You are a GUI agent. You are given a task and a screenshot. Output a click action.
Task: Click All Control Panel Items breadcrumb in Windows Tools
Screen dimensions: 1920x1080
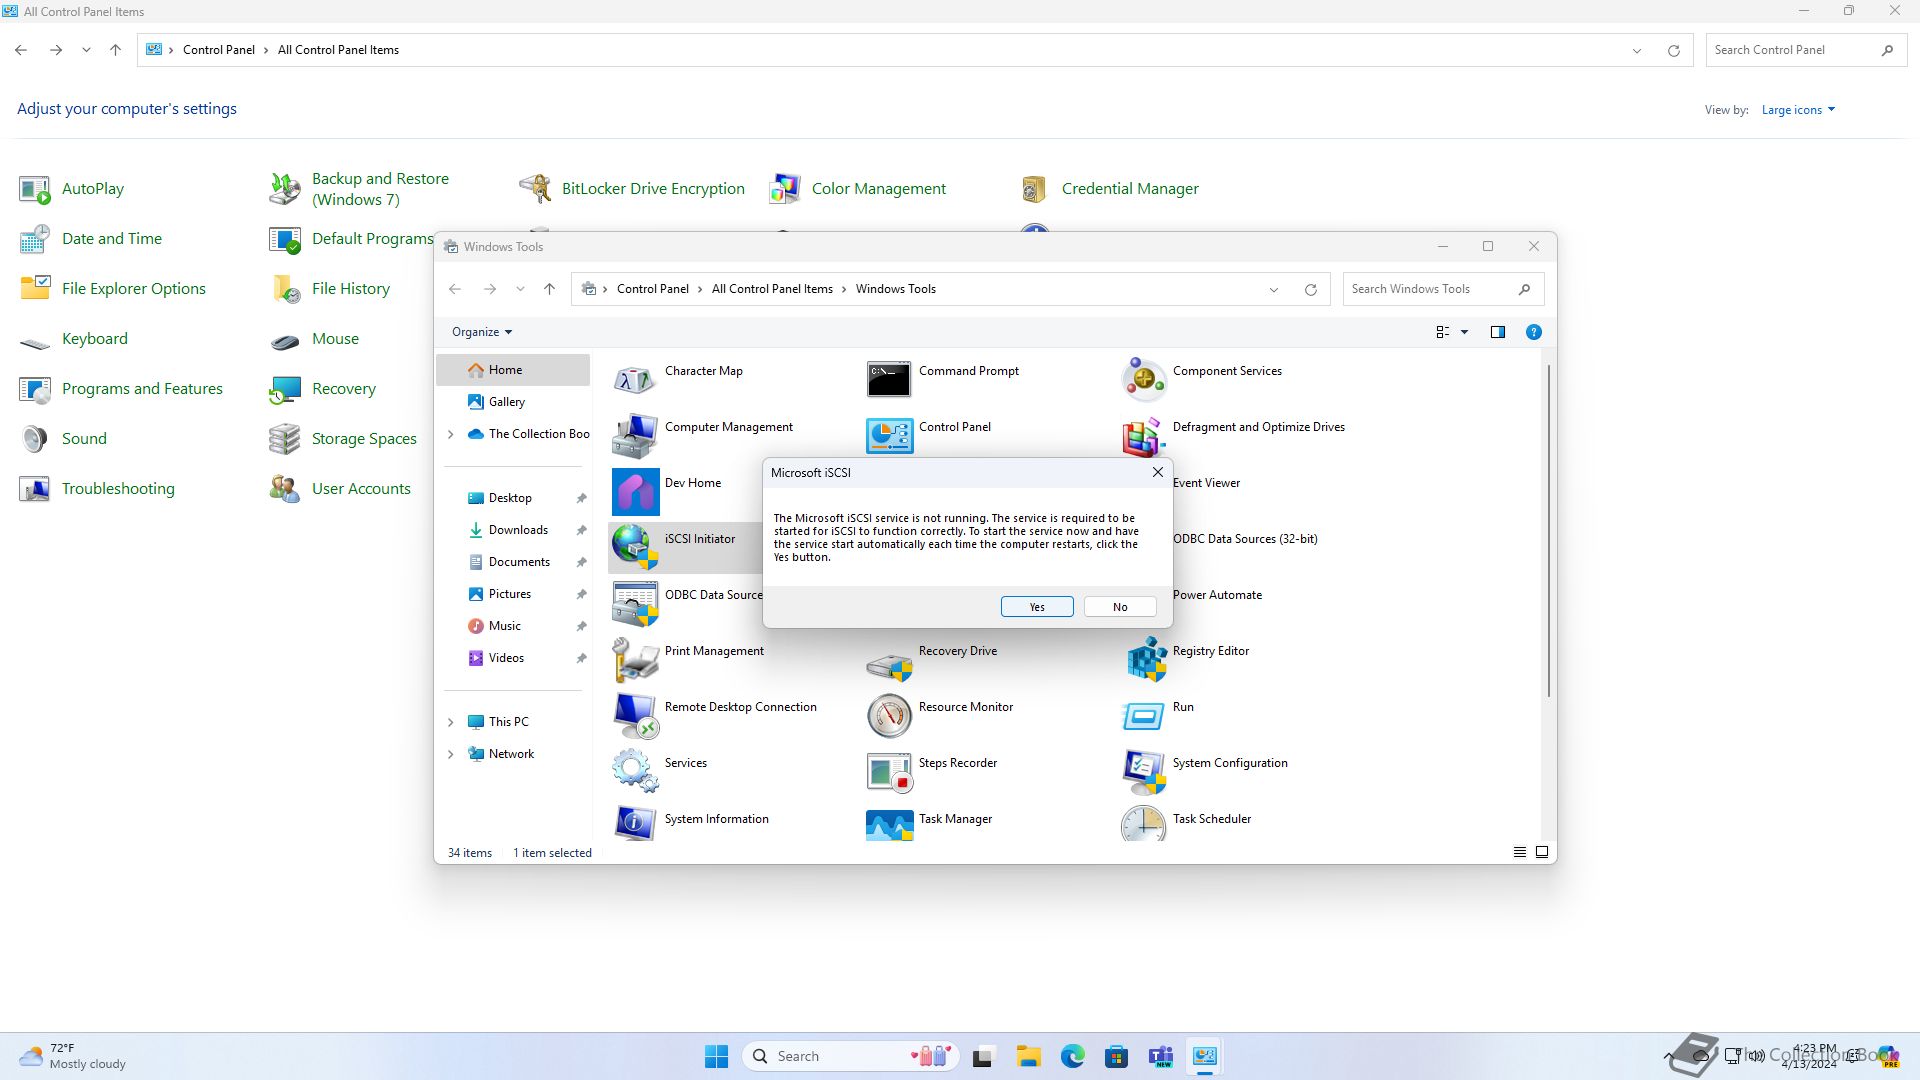[x=772, y=289]
